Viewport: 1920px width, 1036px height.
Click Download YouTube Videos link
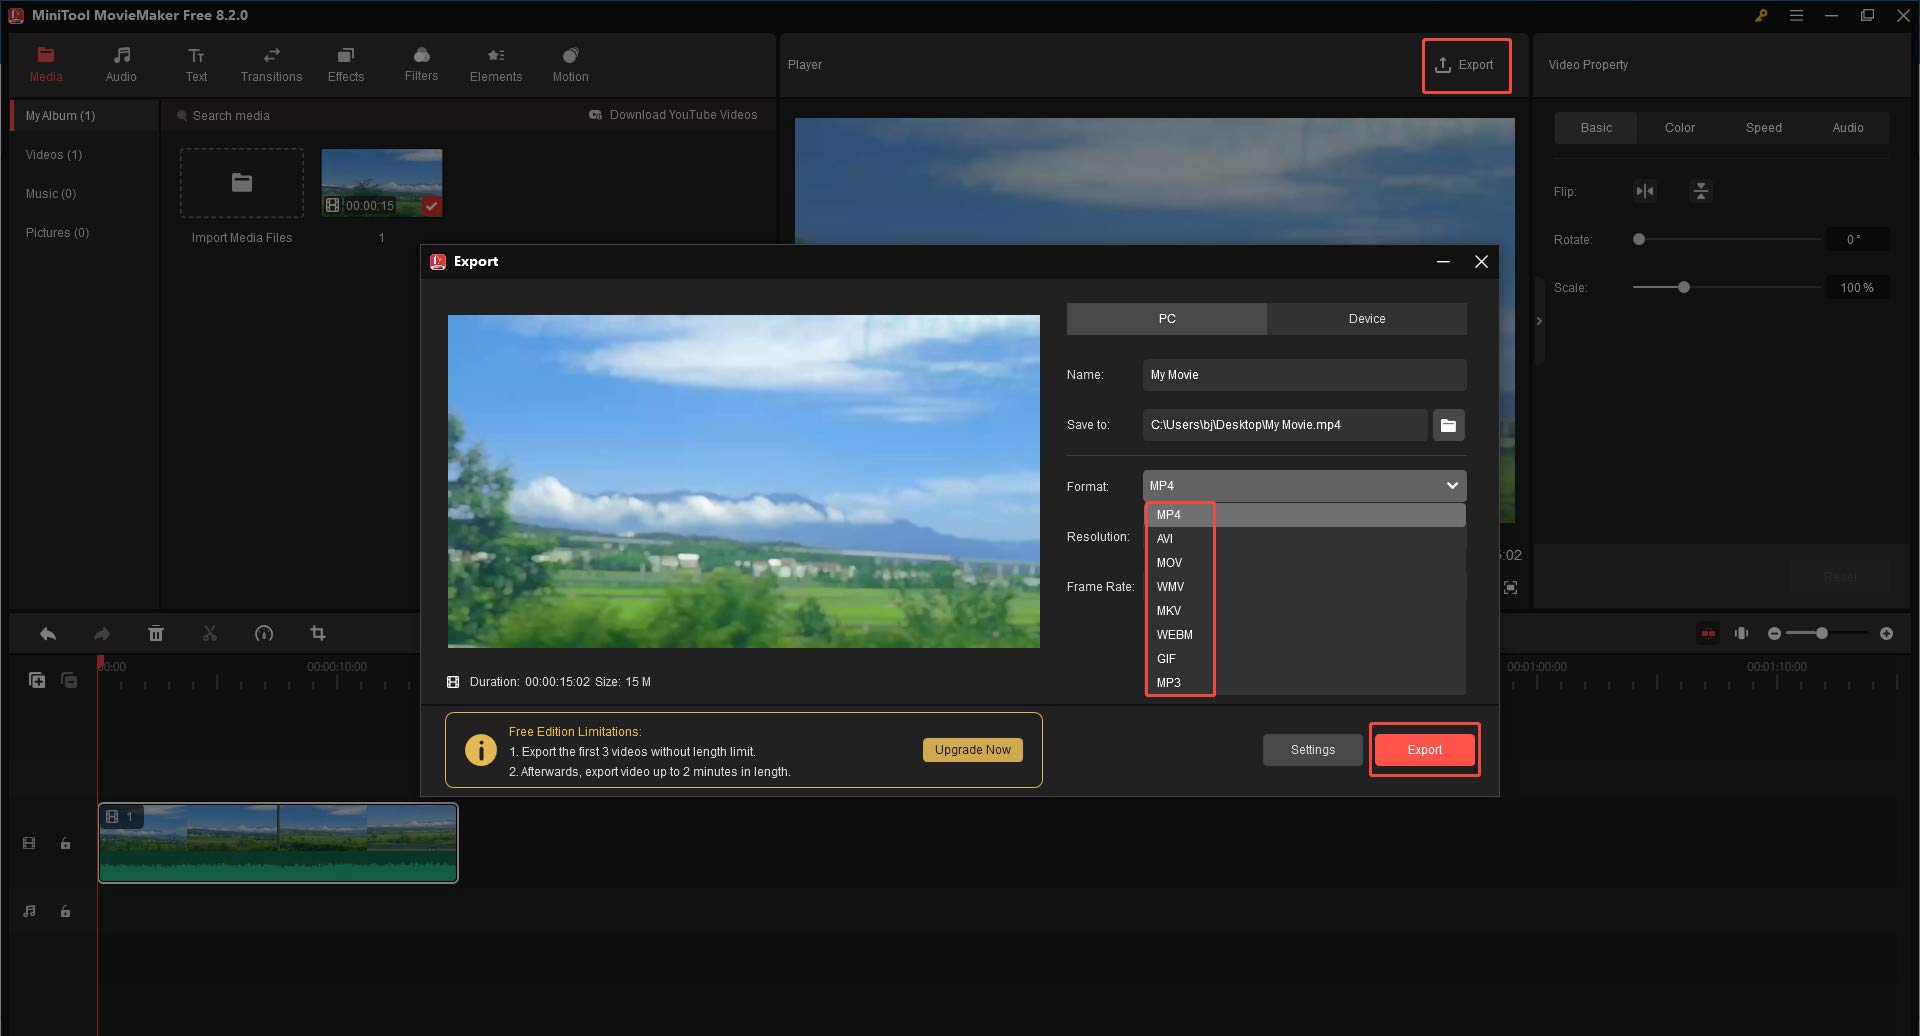pyautogui.click(x=673, y=115)
